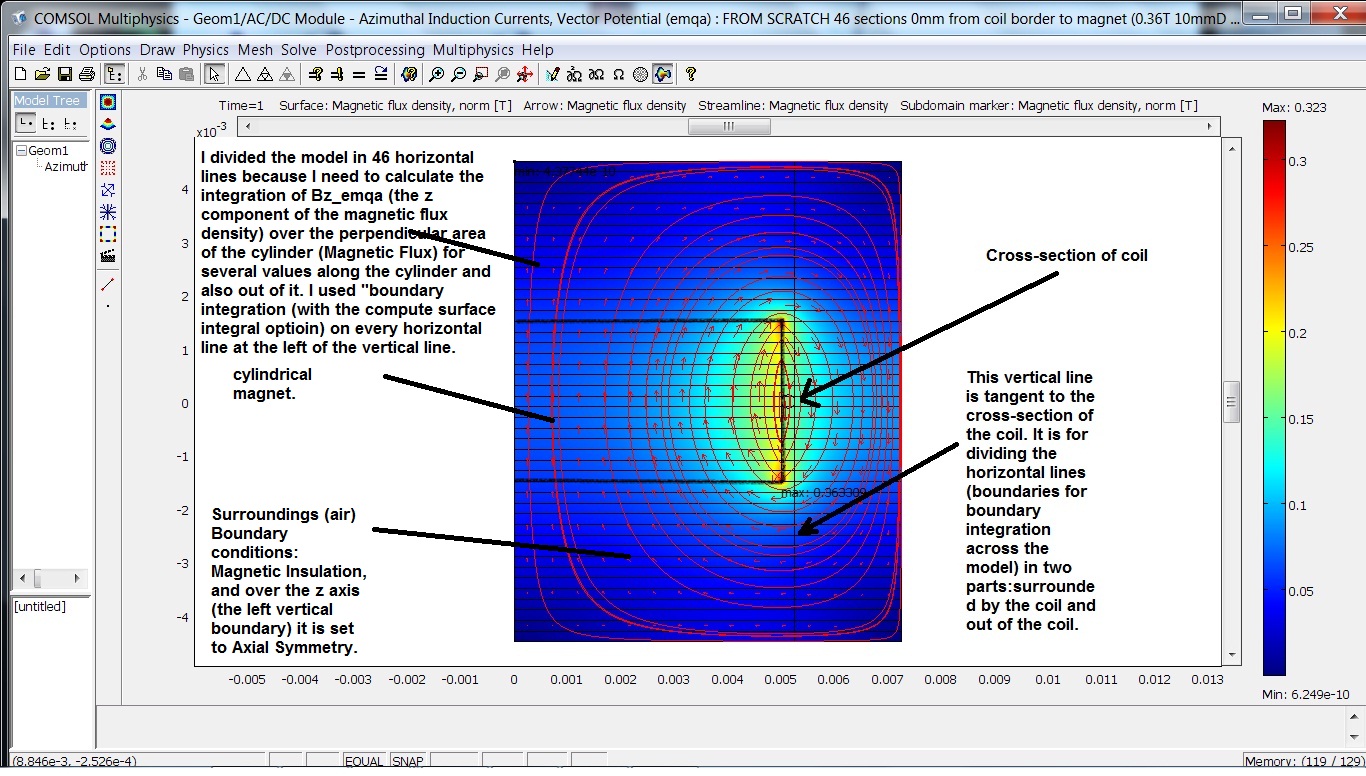The width and height of the screenshot is (1366, 776).
Task: Toggle the Model Tree panel toolbar button
Action: 115,74
